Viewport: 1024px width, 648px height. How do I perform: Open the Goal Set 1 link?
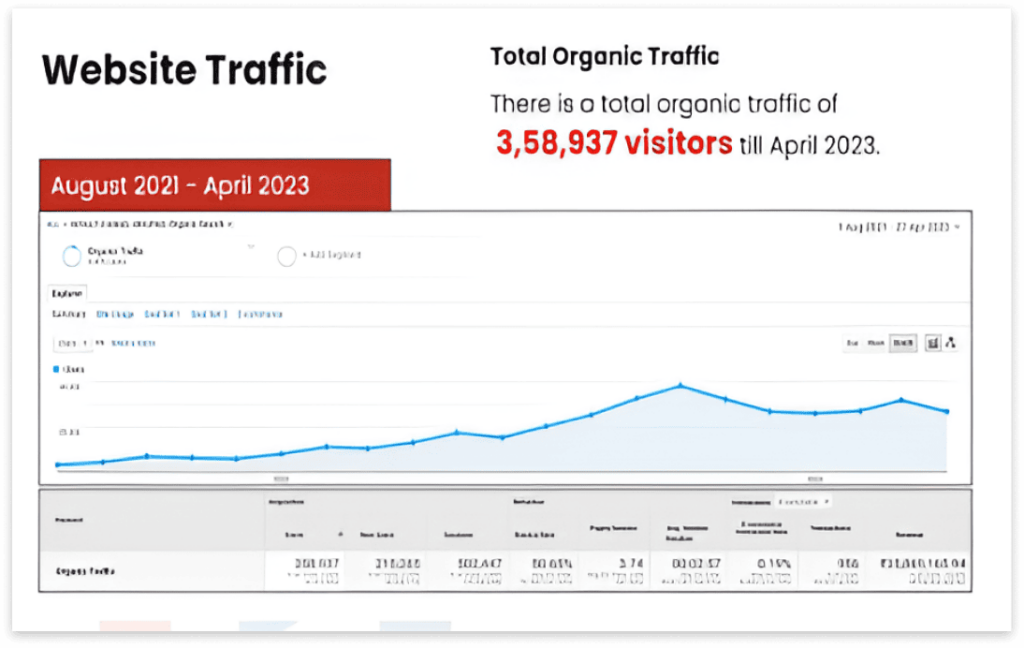point(161,314)
